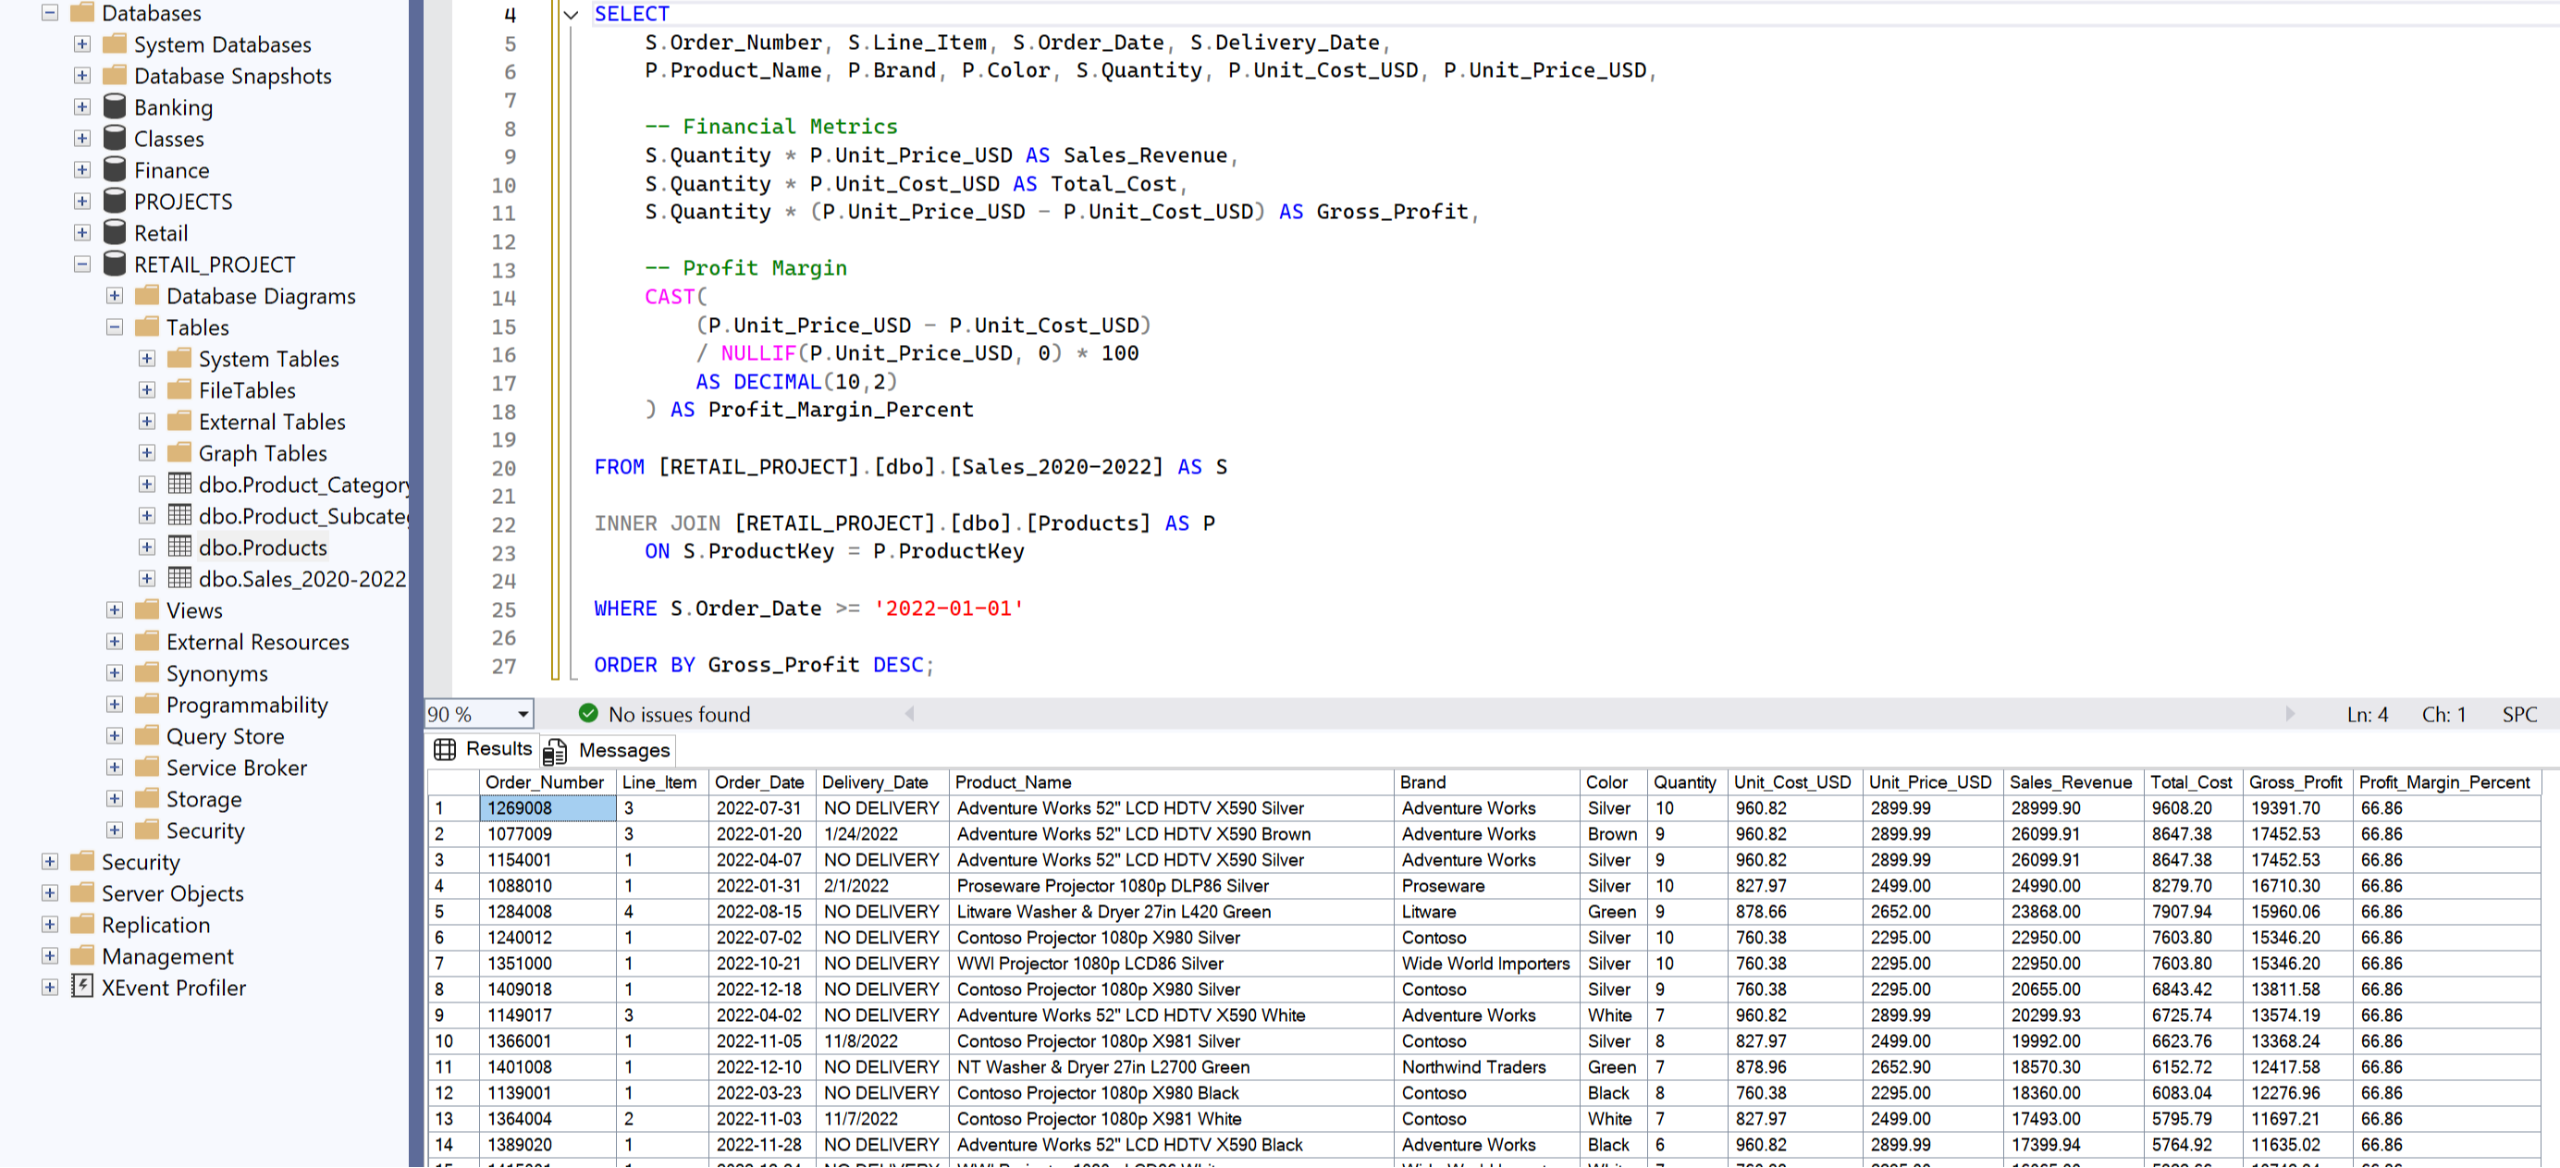Expand the Views folder node
The height and width of the screenshot is (1168, 2560).
click(x=115, y=610)
